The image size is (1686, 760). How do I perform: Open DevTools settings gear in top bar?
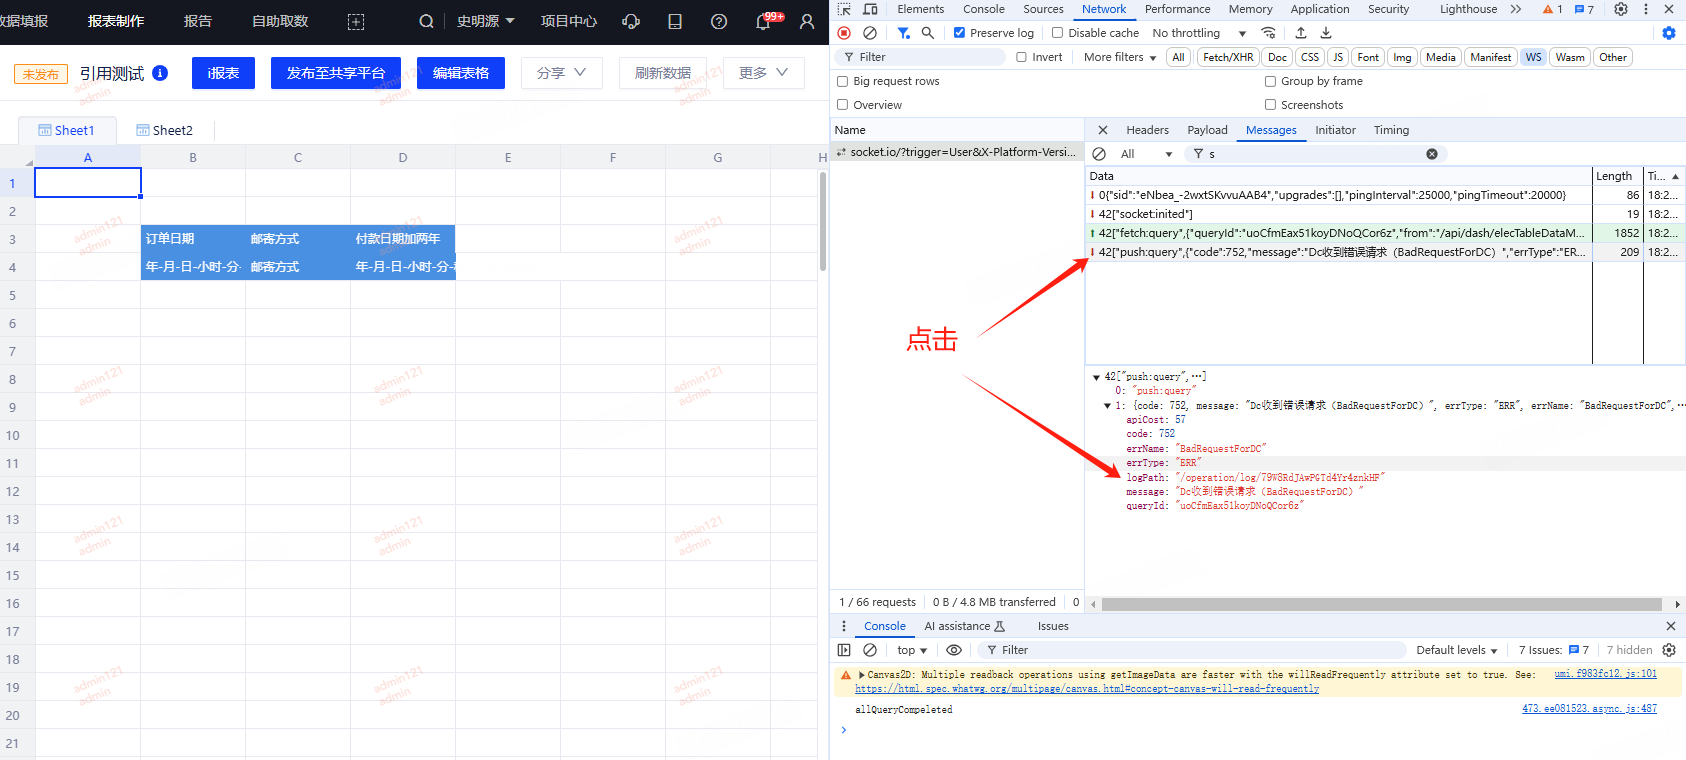[1621, 9]
